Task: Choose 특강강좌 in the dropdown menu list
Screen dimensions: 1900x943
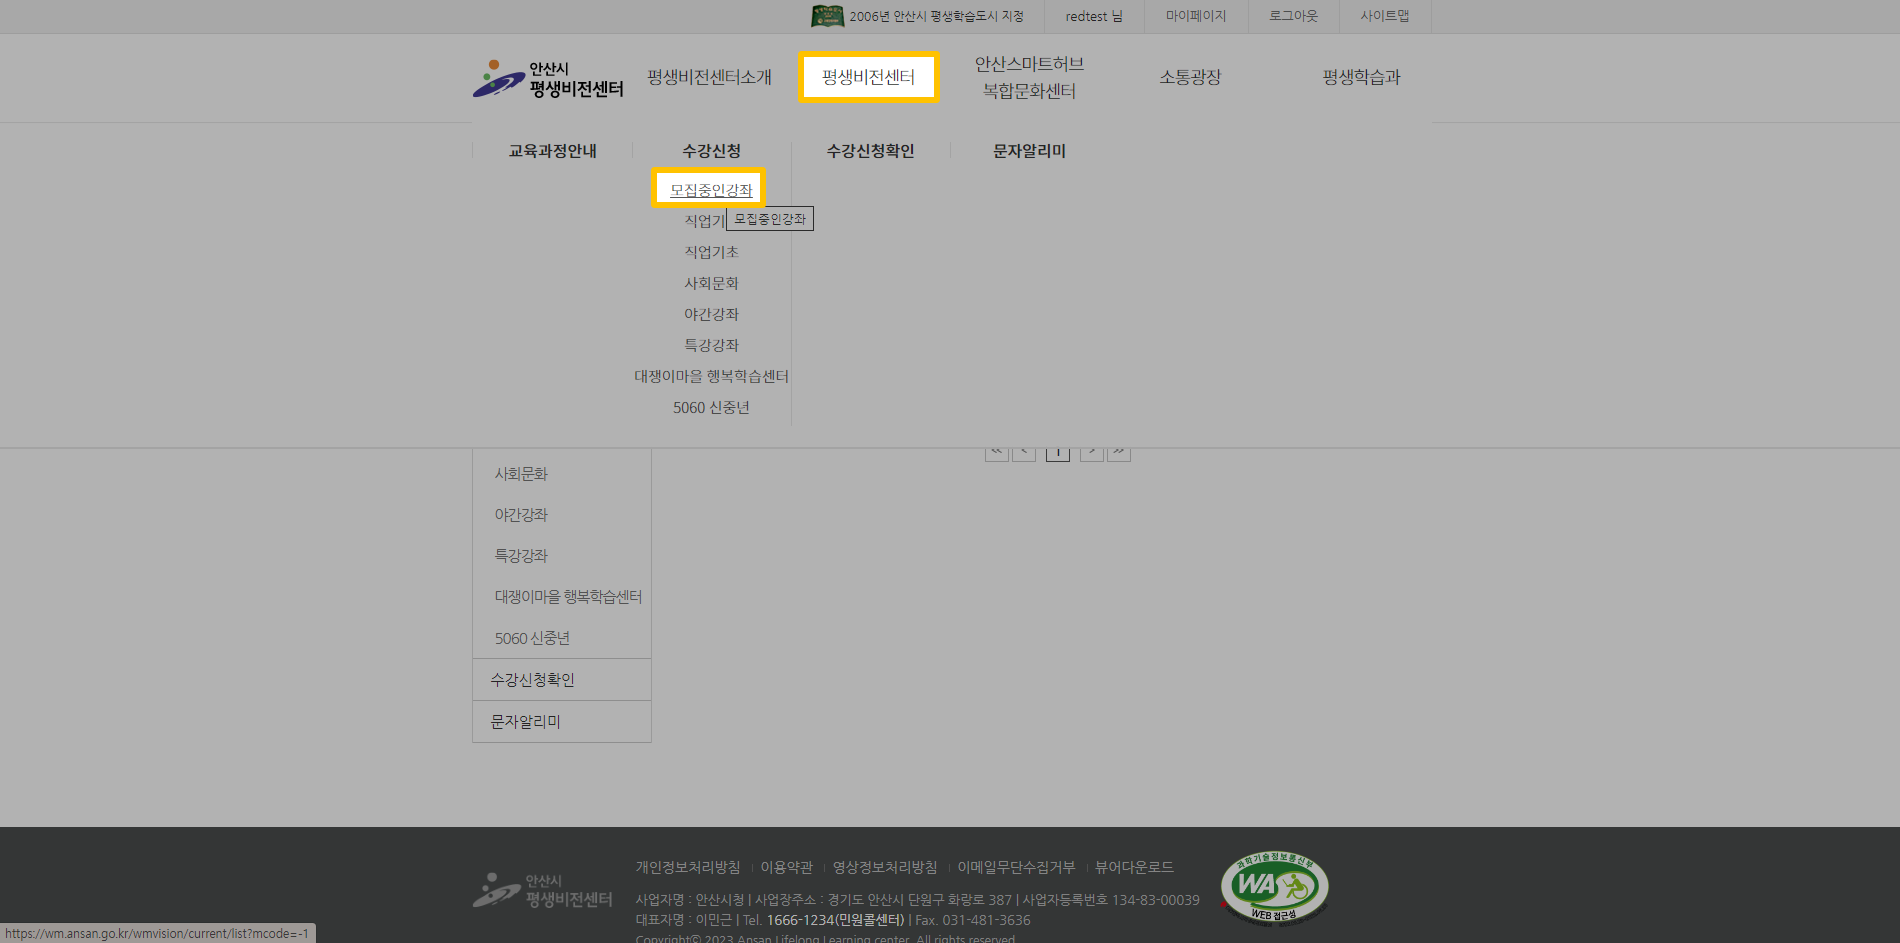Action: (x=711, y=345)
